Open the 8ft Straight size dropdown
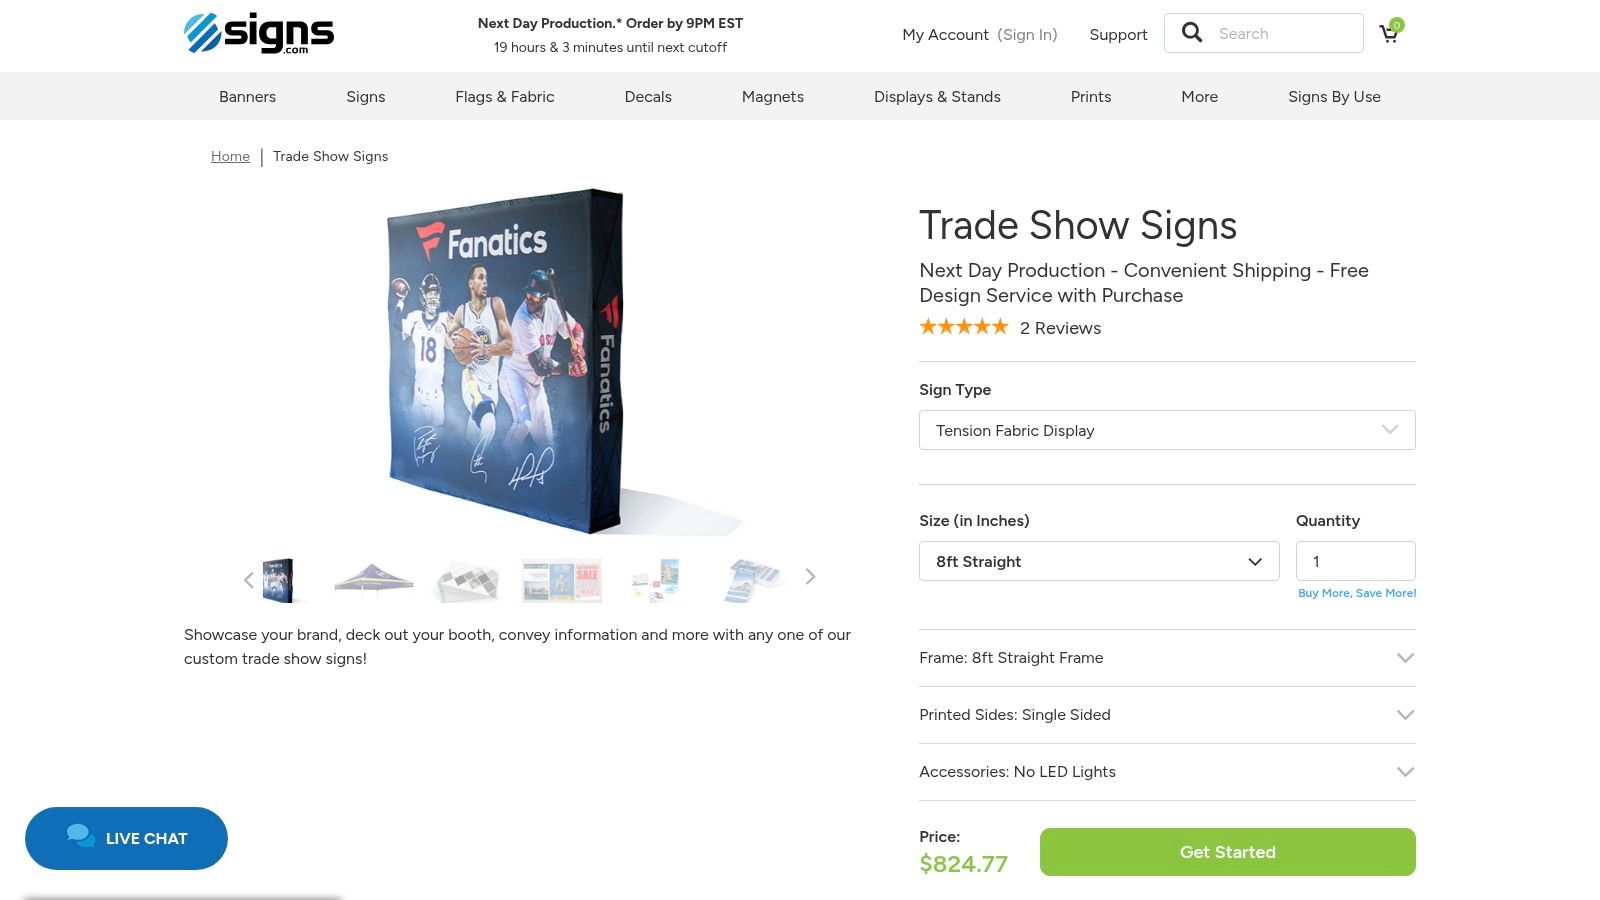The width and height of the screenshot is (1600, 900). pyautogui.click(x=1099, y=561)
